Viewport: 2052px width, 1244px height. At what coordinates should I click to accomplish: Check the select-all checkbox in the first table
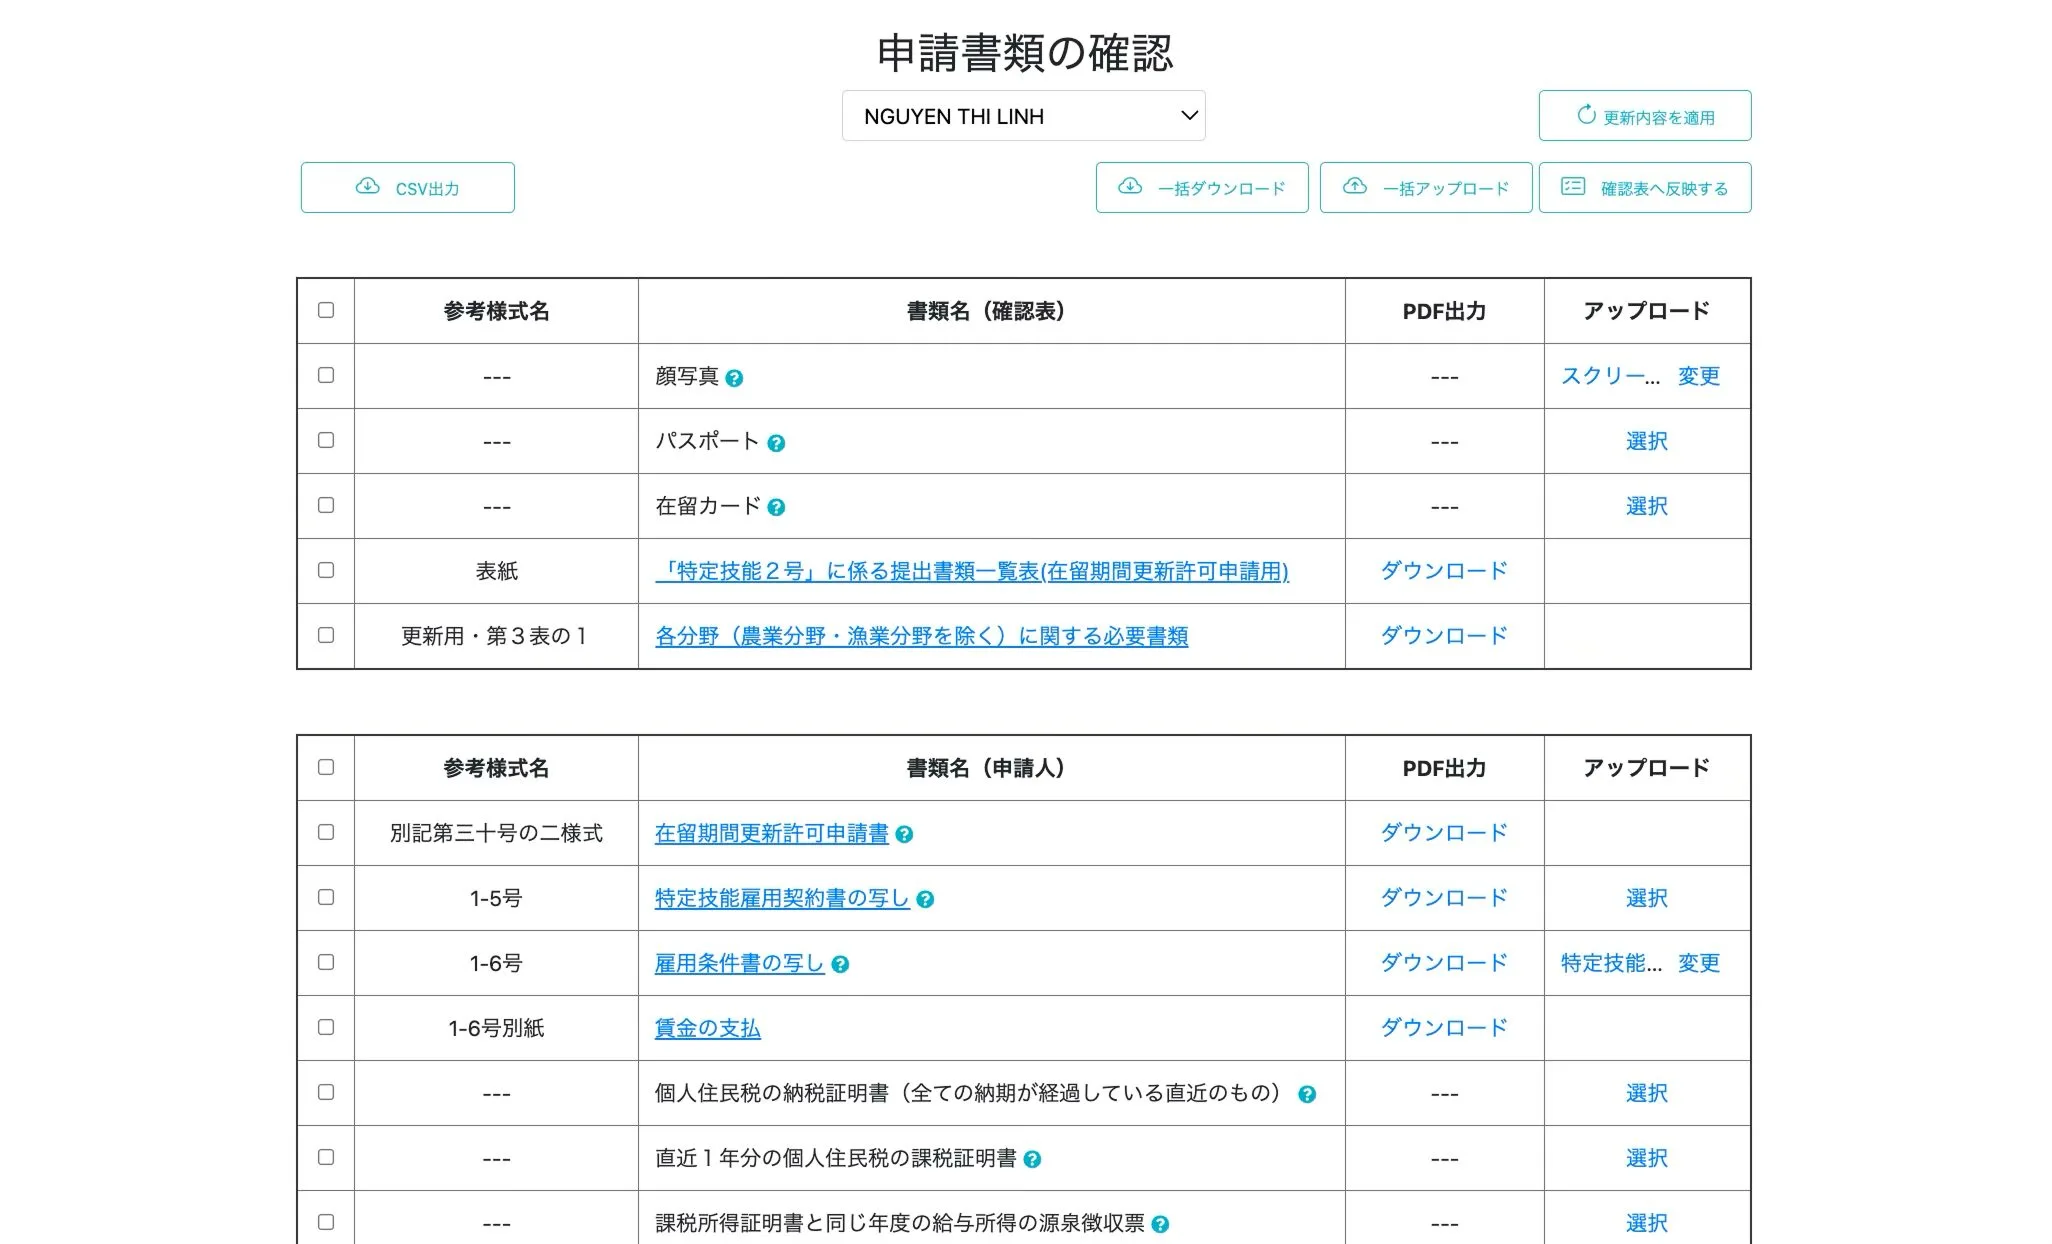pyautogui.click(x=325, y=311)
